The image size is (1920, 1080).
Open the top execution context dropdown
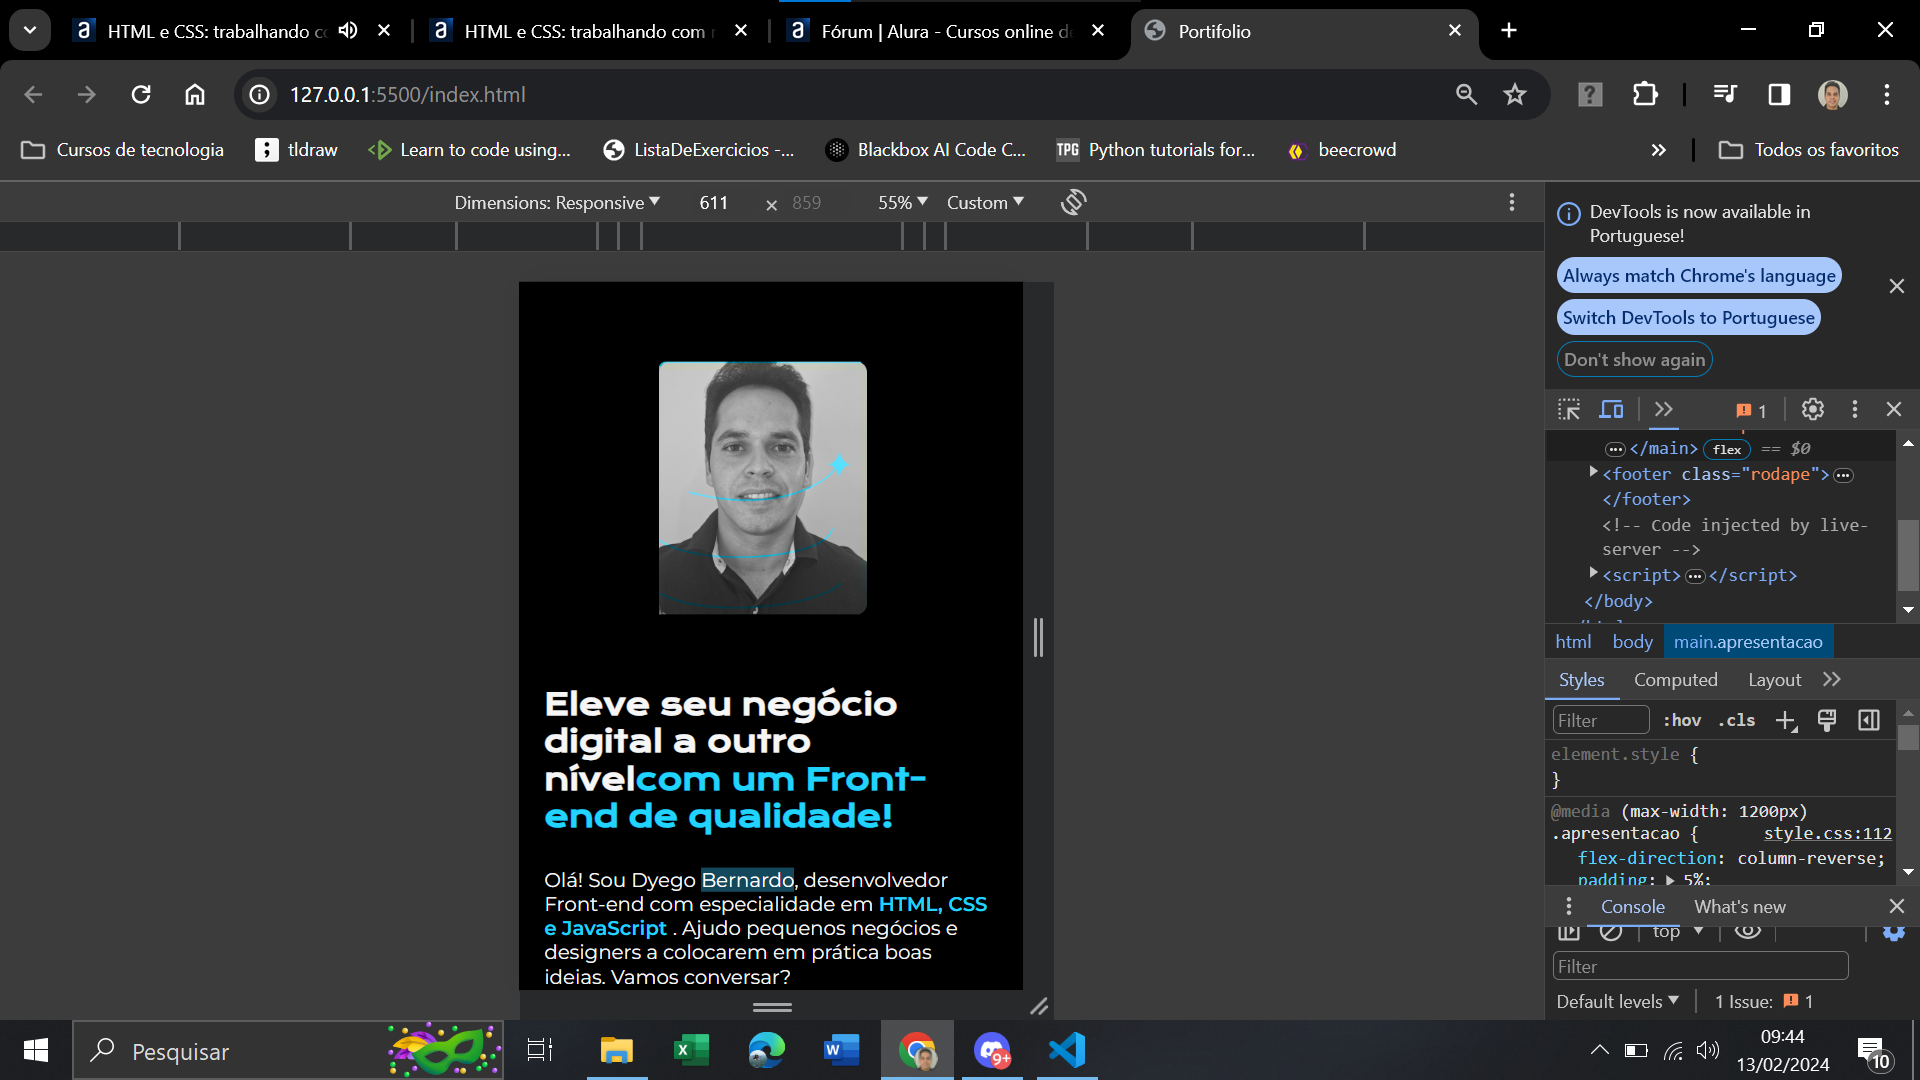click(x=1677, y=932)
